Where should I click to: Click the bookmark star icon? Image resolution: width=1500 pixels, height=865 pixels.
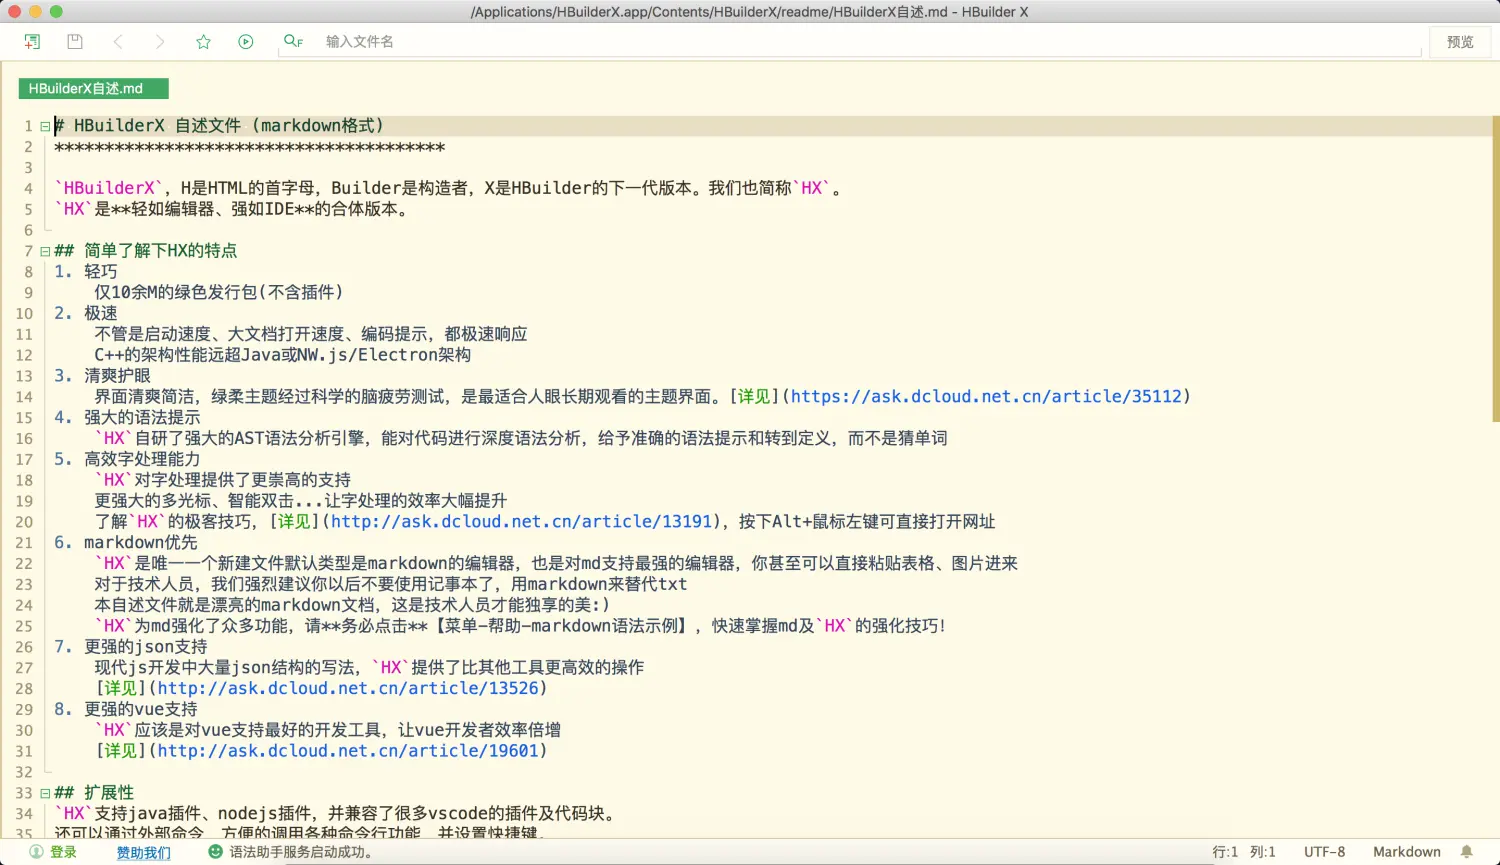pos(203,41)
